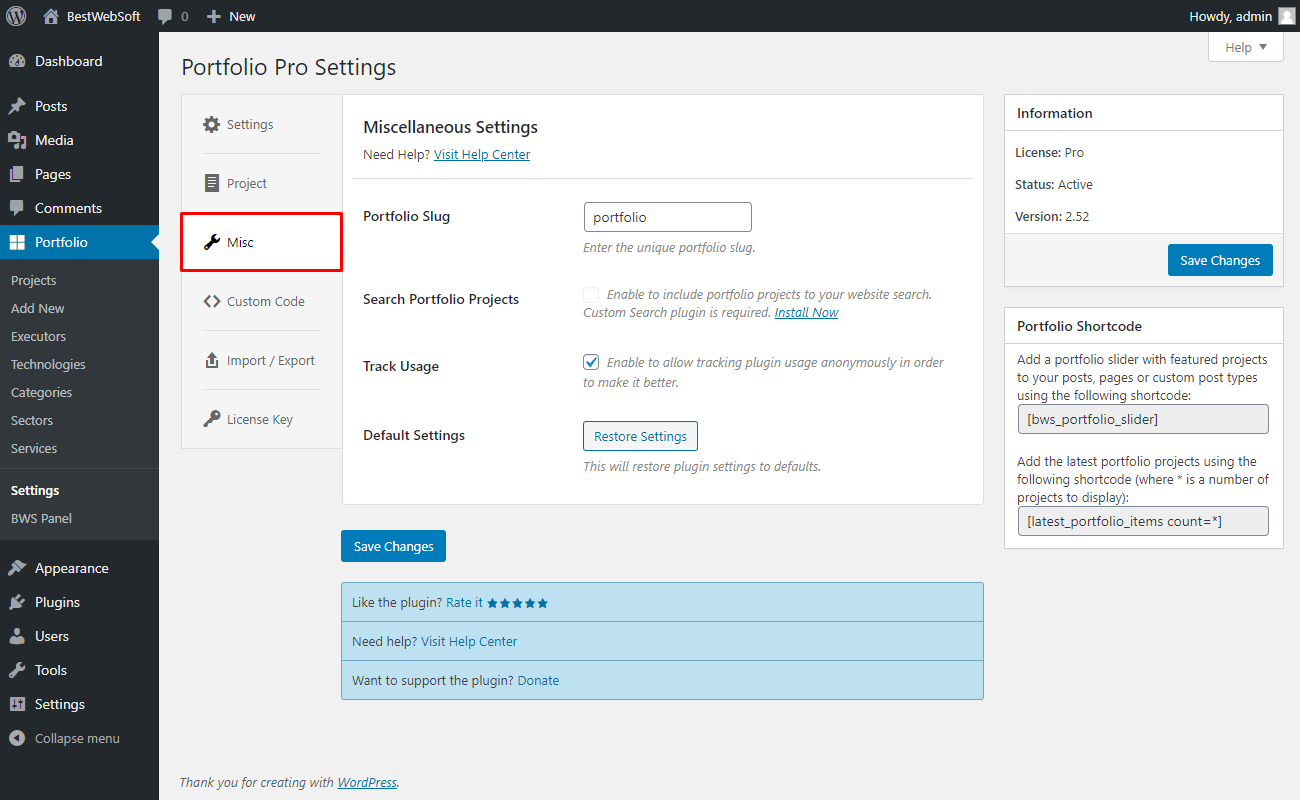Switch to the Project tab

261,184
